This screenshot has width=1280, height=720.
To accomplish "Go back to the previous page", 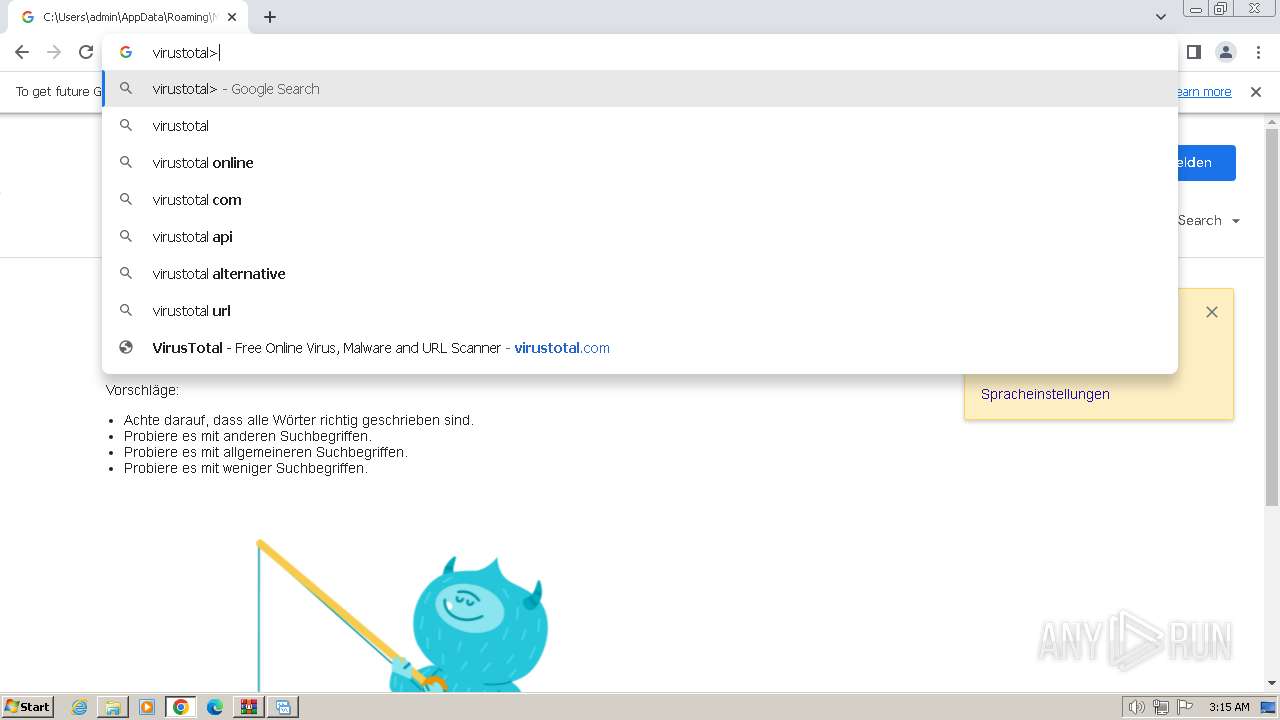I will coord(22,52).
